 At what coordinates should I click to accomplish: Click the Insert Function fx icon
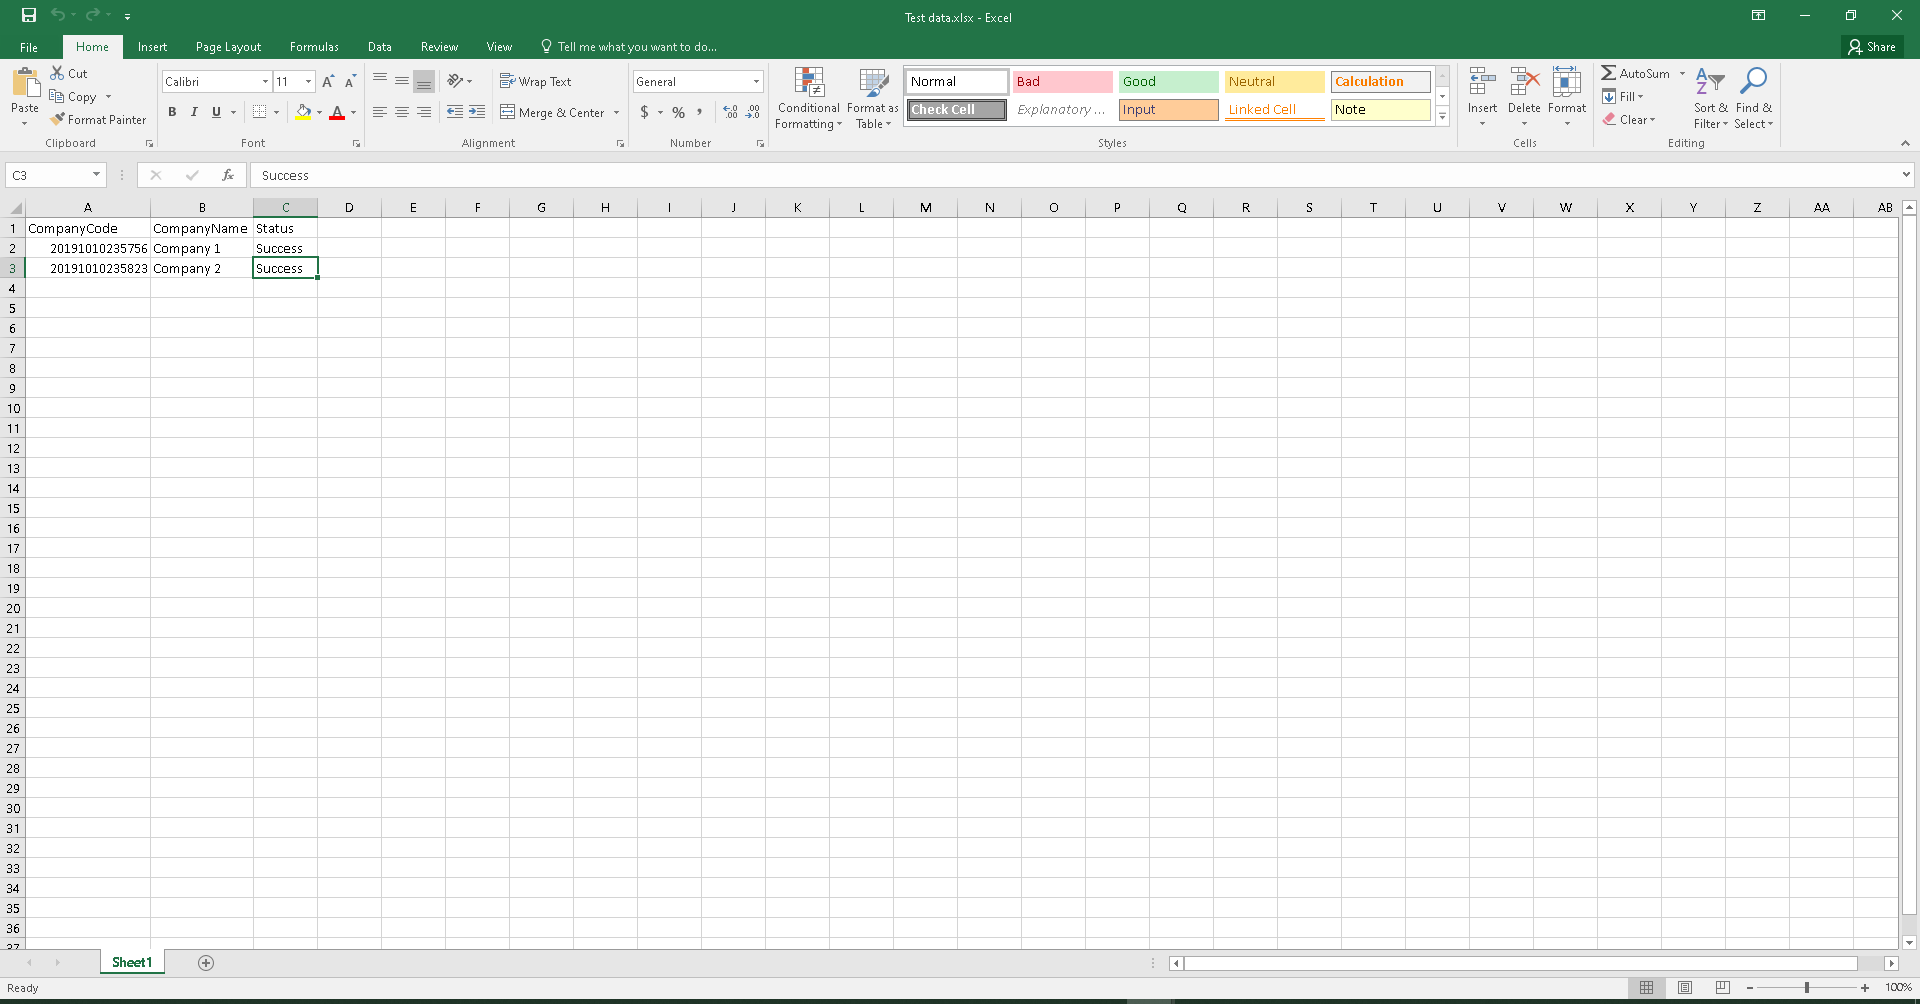click(x=228, y=175)
